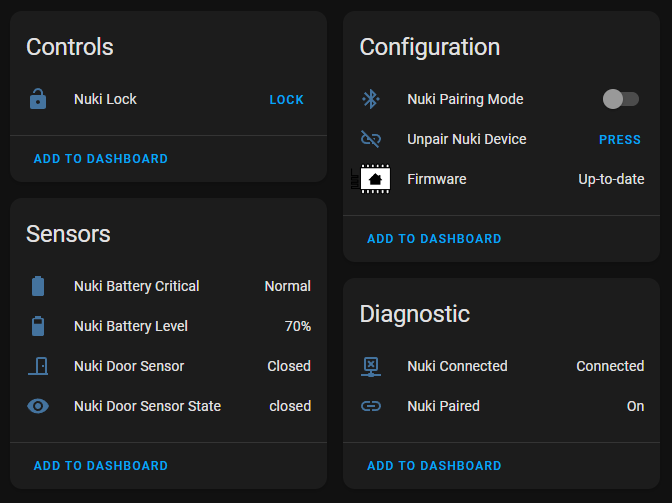Click the Controls card heading

[69, 47]
